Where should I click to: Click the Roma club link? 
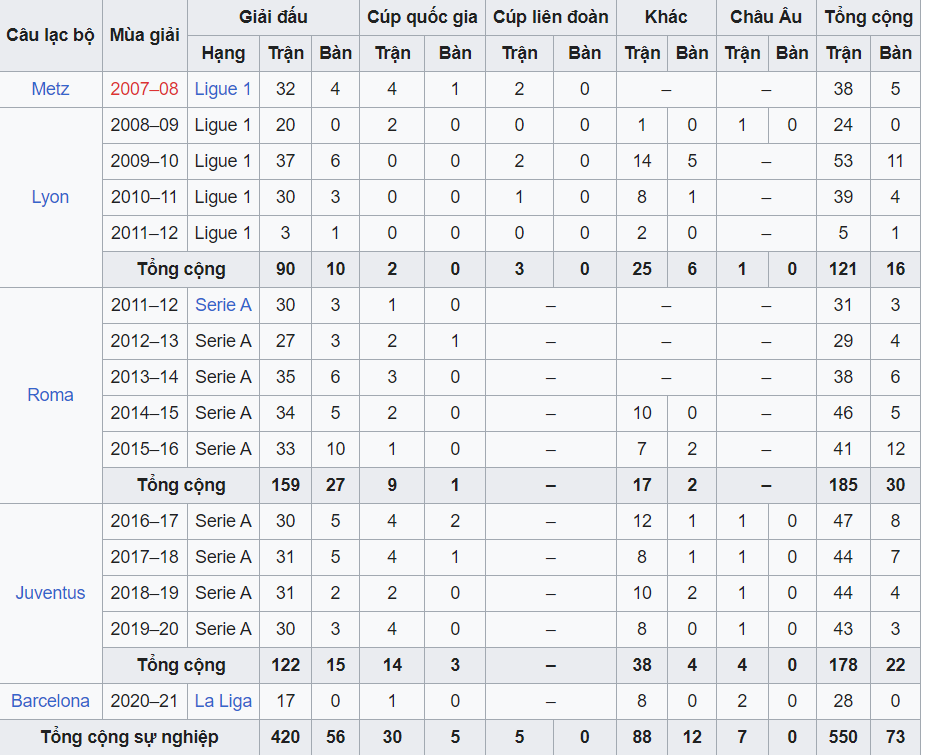pyautogui.click(x=50, y=395)
